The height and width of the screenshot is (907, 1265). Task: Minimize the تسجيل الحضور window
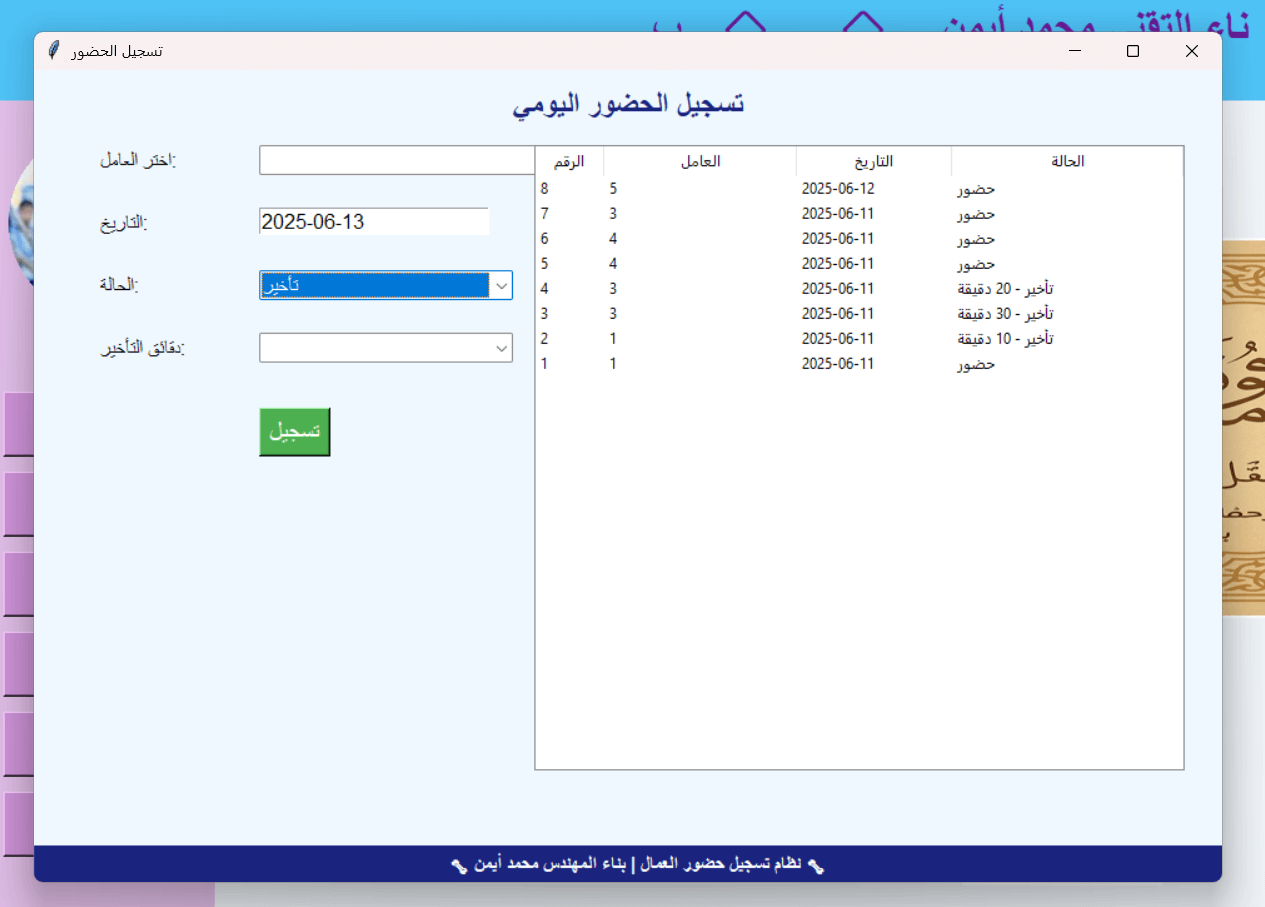tap(1075, 51)
